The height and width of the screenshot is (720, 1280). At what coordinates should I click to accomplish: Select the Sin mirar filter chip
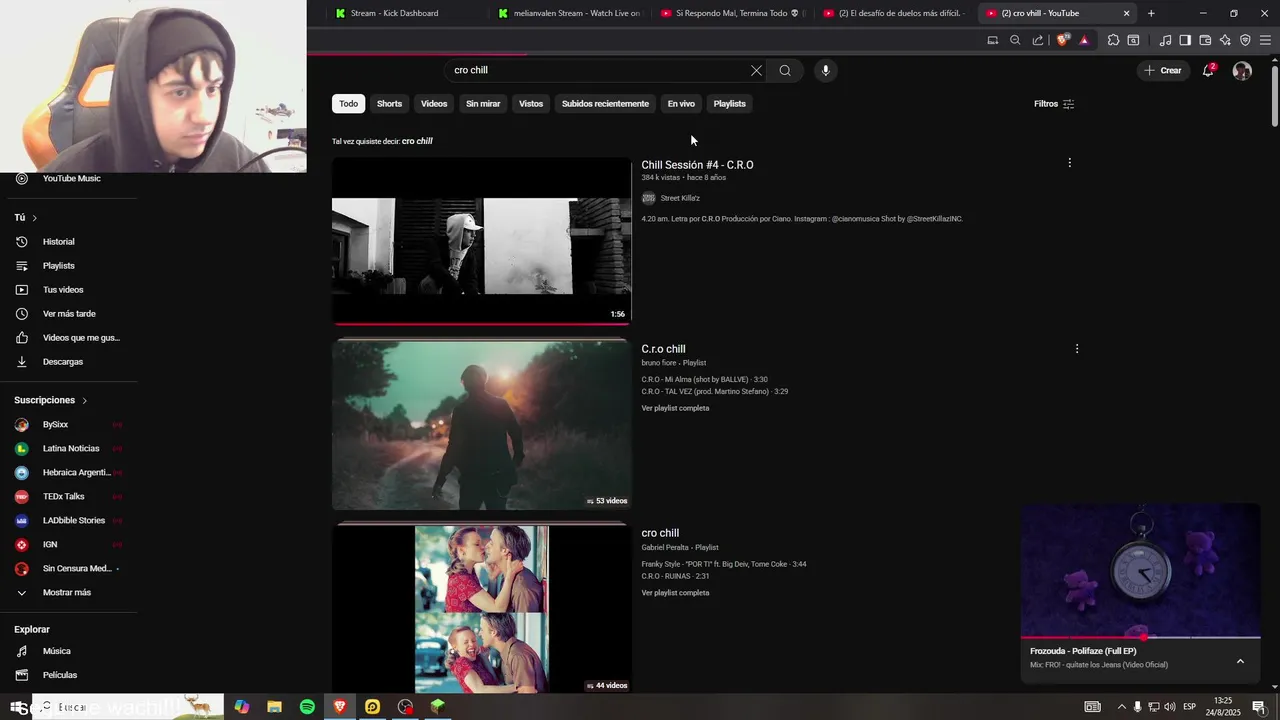pyautogui.click(x=483, y=104)
